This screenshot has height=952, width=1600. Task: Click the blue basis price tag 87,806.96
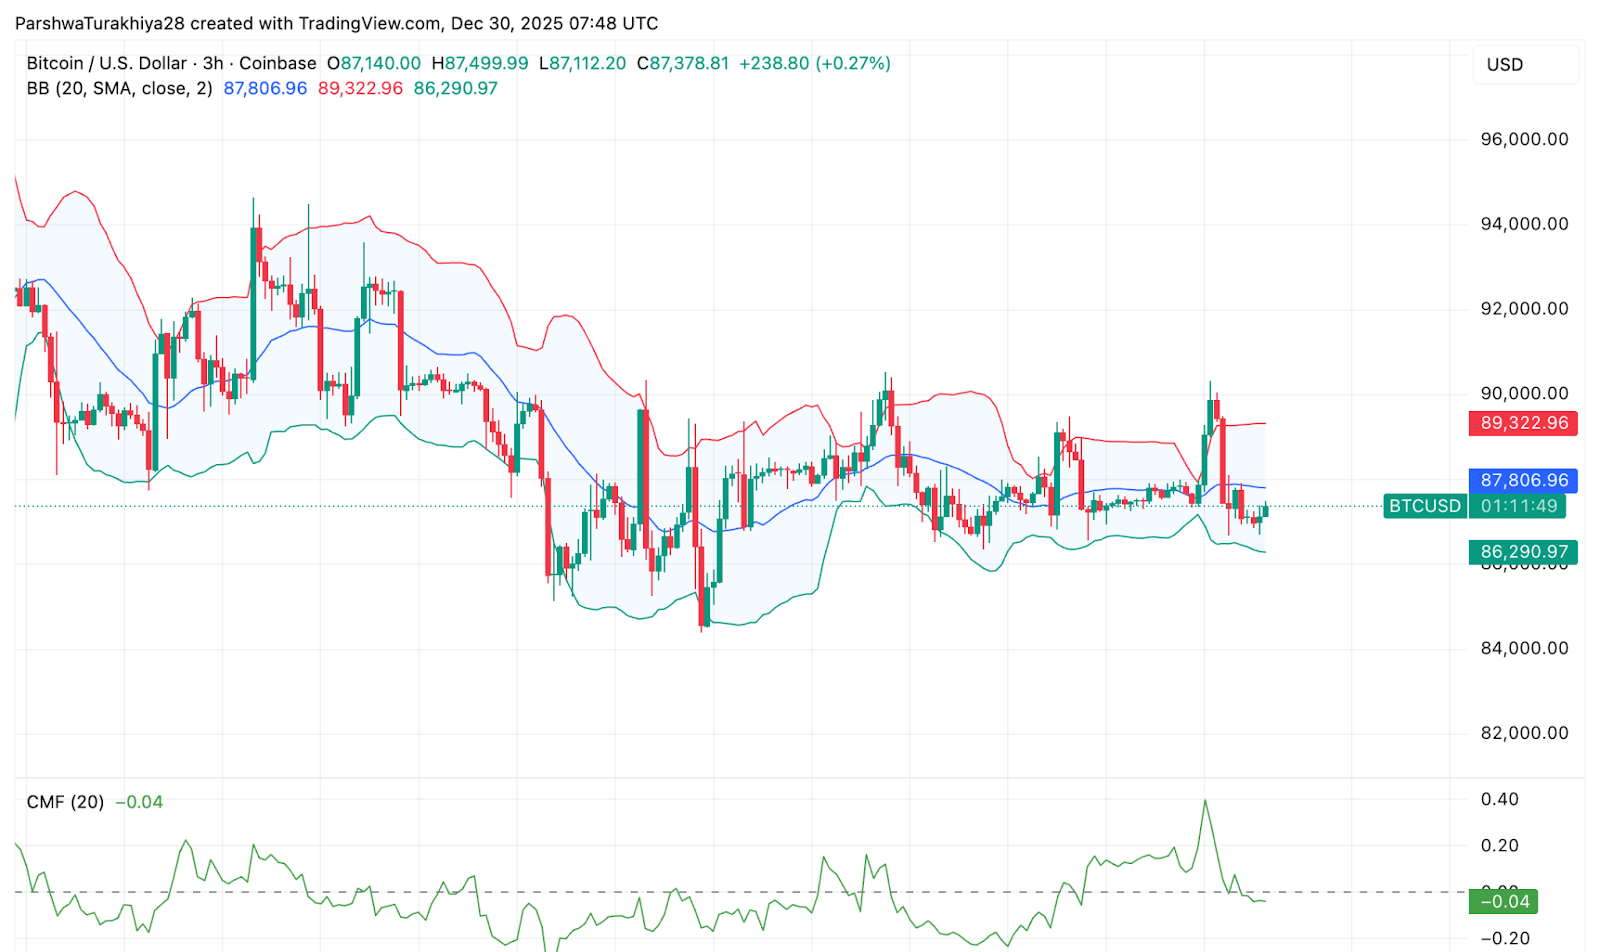[x=1522, y=480]
